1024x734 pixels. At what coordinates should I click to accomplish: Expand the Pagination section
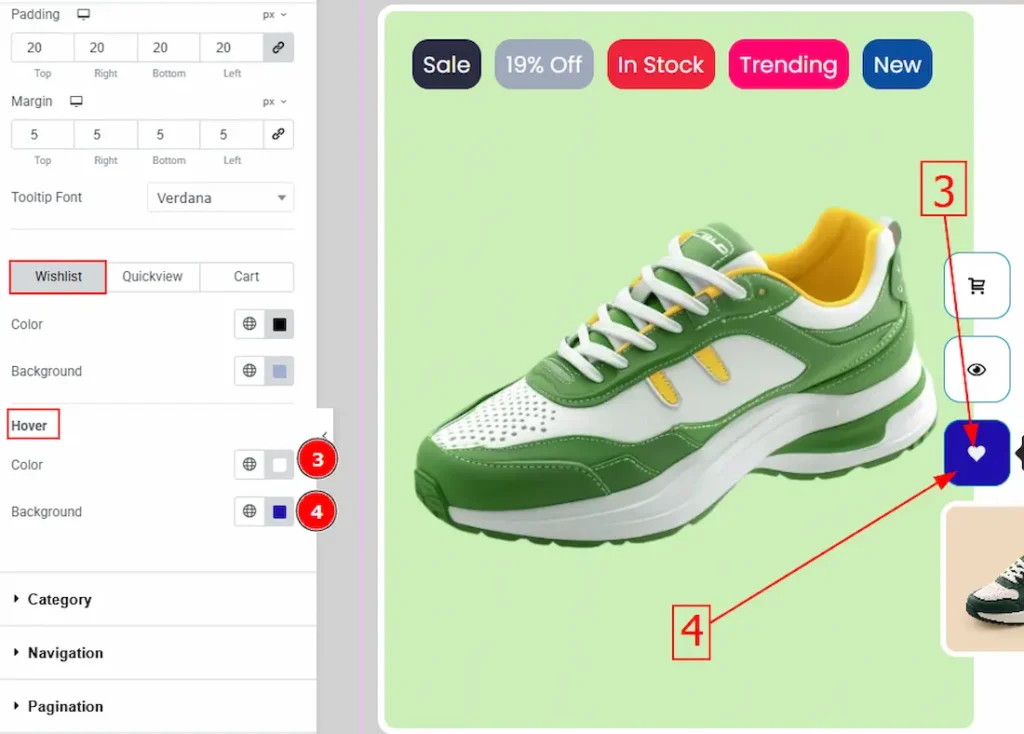pyautogui.click(x=65, y=706)
